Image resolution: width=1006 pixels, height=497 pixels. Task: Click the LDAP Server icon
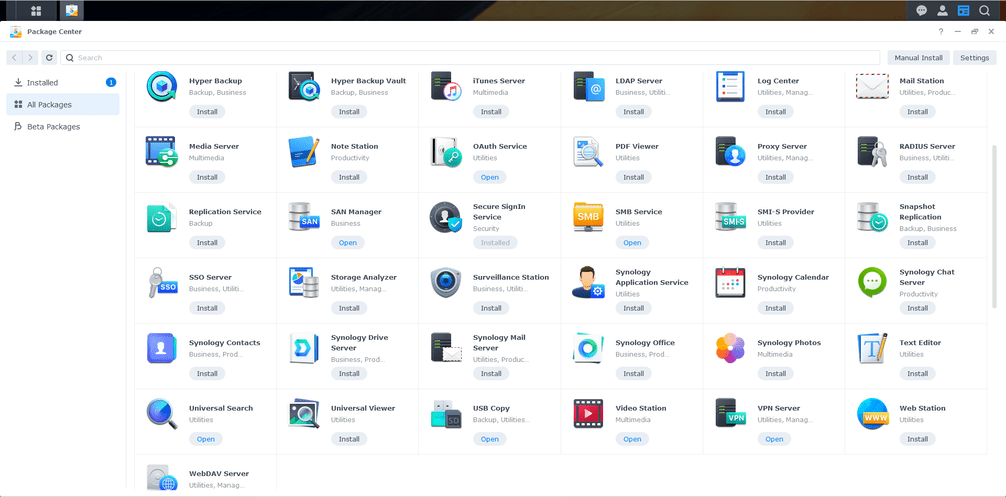(x=588, y=87)
